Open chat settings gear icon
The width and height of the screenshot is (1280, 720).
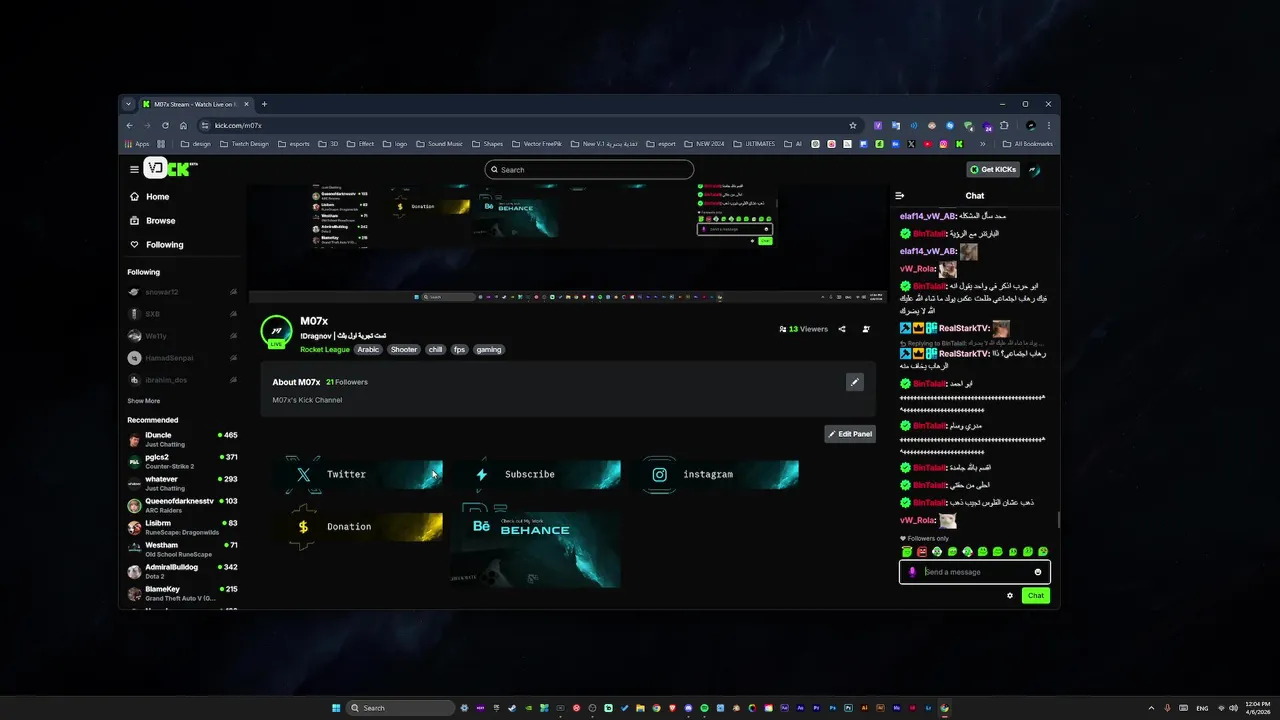[x=1010, y=595]
